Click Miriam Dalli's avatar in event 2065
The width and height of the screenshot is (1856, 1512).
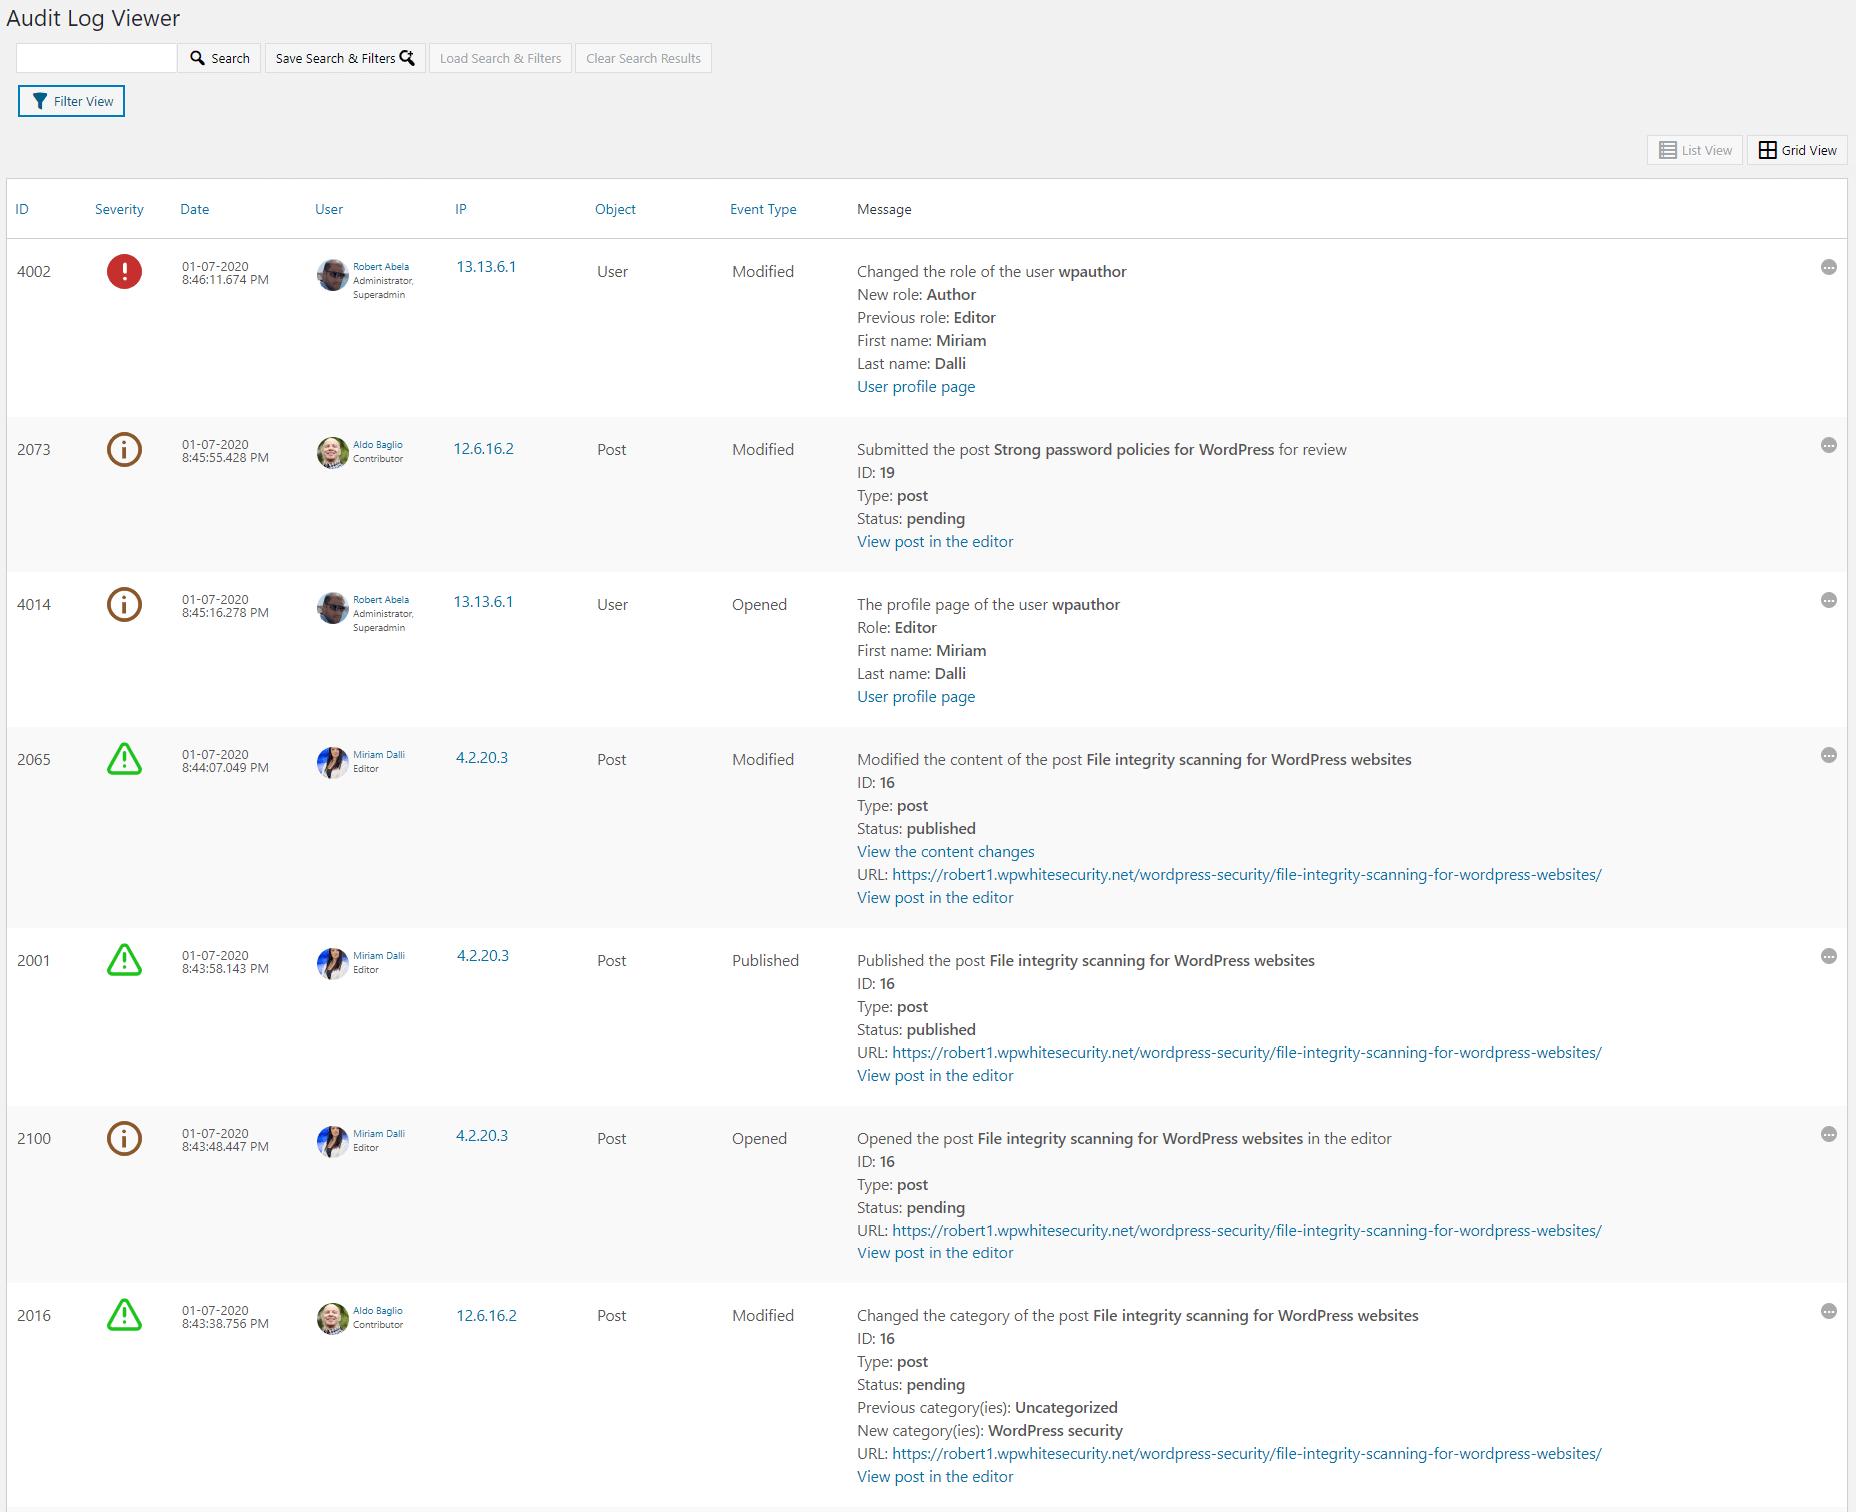pyautogui.click(x=332, y=762)
